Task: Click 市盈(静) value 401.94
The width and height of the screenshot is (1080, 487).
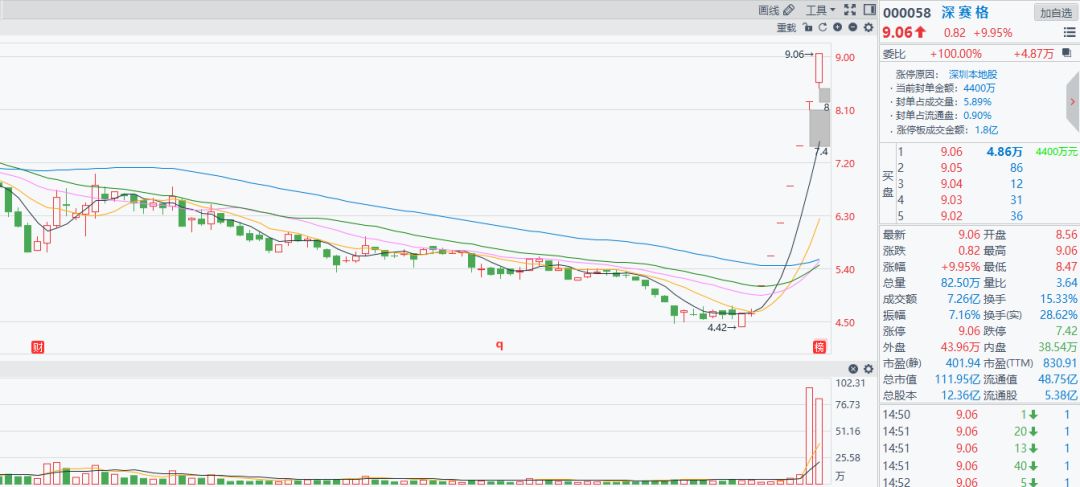Action: [x=962, y=363]
